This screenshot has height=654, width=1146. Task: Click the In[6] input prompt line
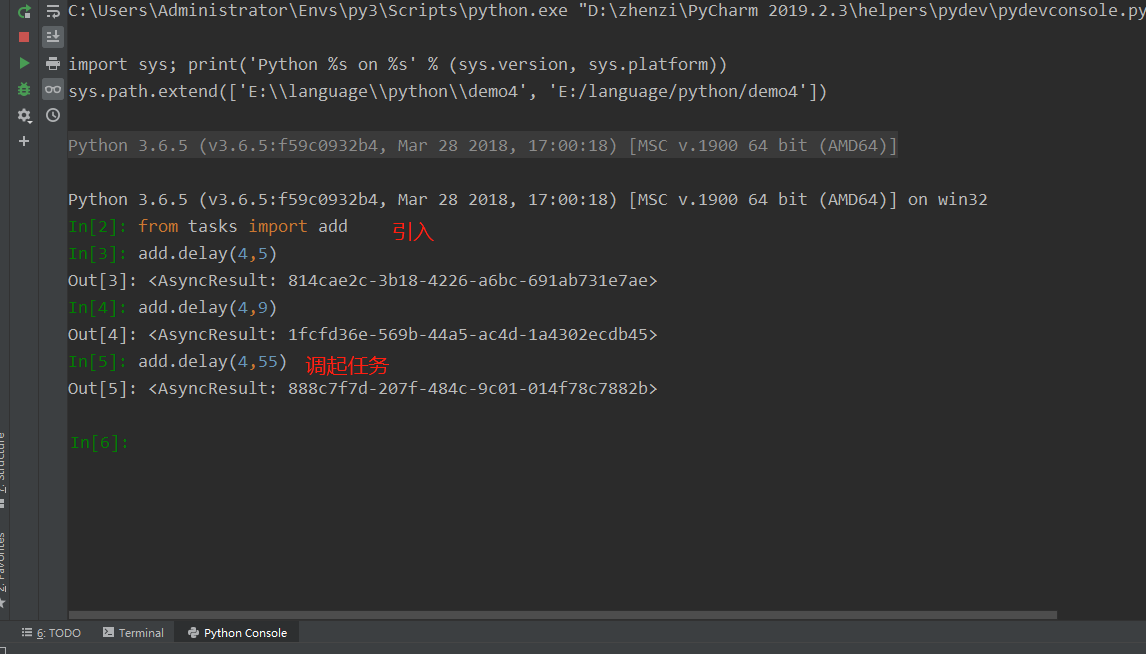[x=99, y=442]
